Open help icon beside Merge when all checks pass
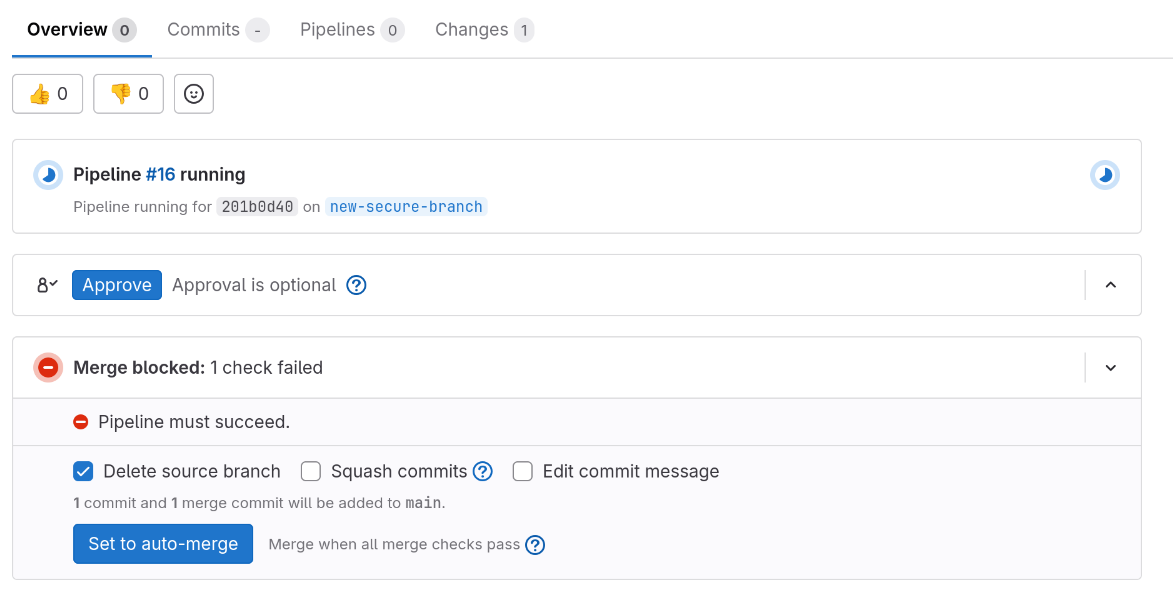1173x599 pixels. (535, 545)
